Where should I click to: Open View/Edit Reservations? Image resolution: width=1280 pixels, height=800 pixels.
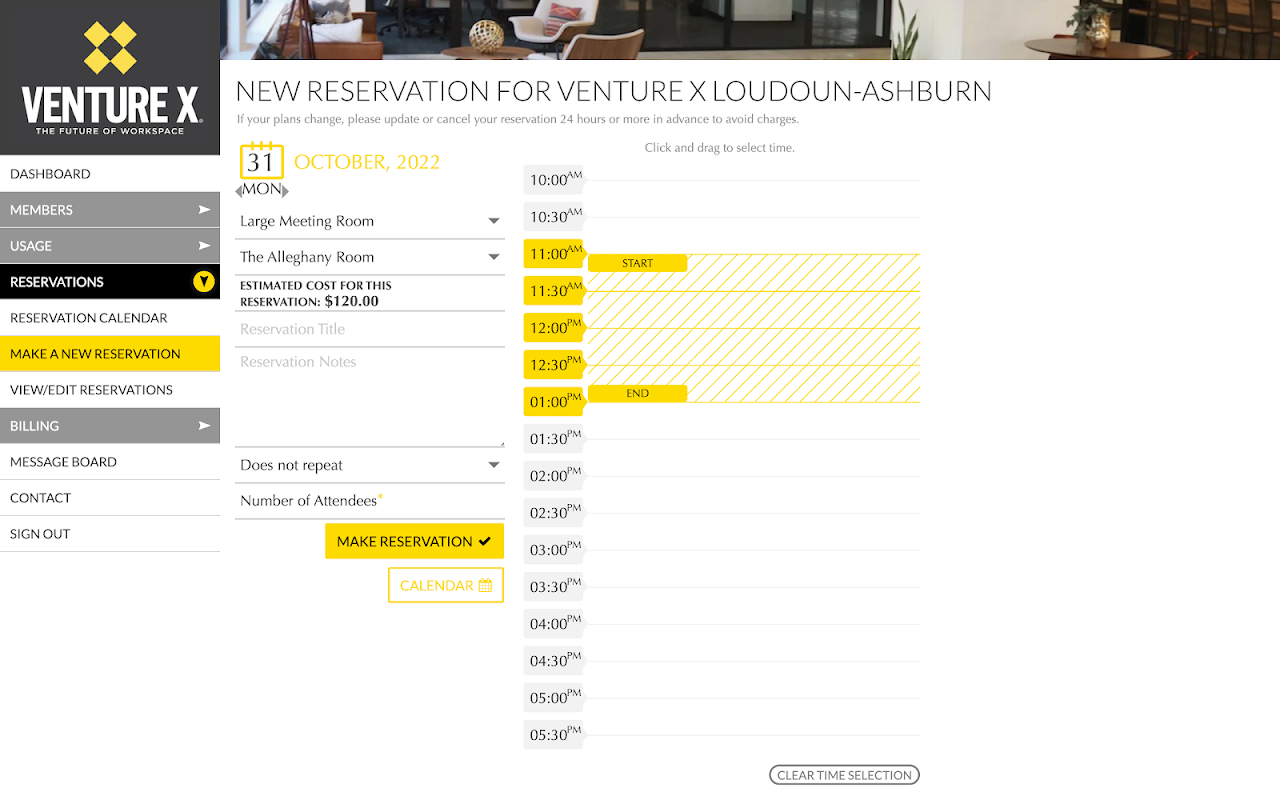[110, 390]
